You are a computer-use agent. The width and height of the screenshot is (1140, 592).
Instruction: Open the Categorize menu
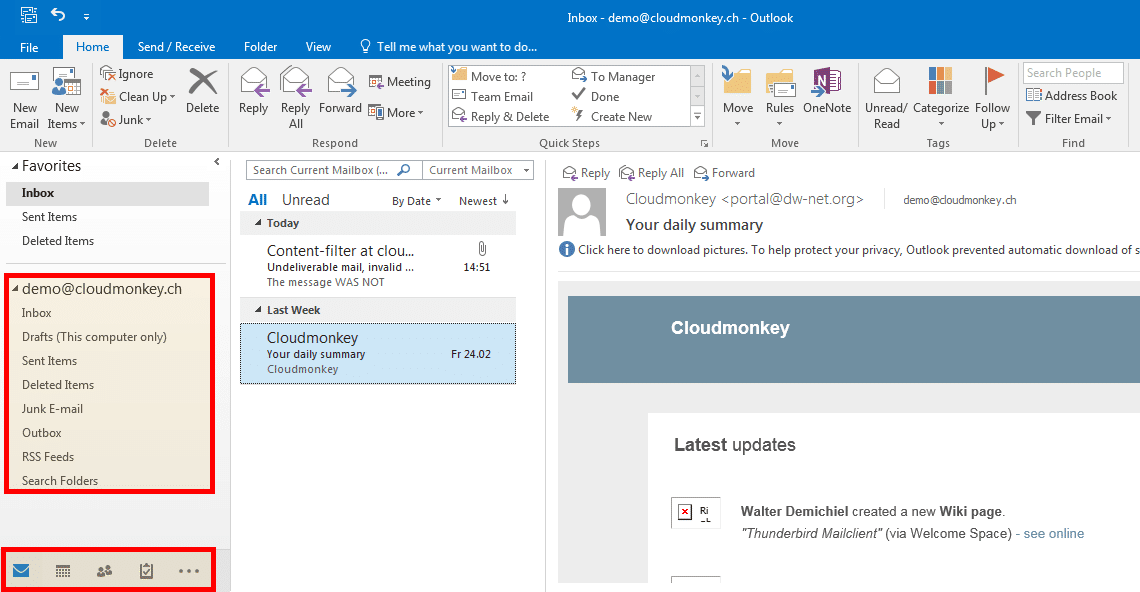tap(941, 97)
